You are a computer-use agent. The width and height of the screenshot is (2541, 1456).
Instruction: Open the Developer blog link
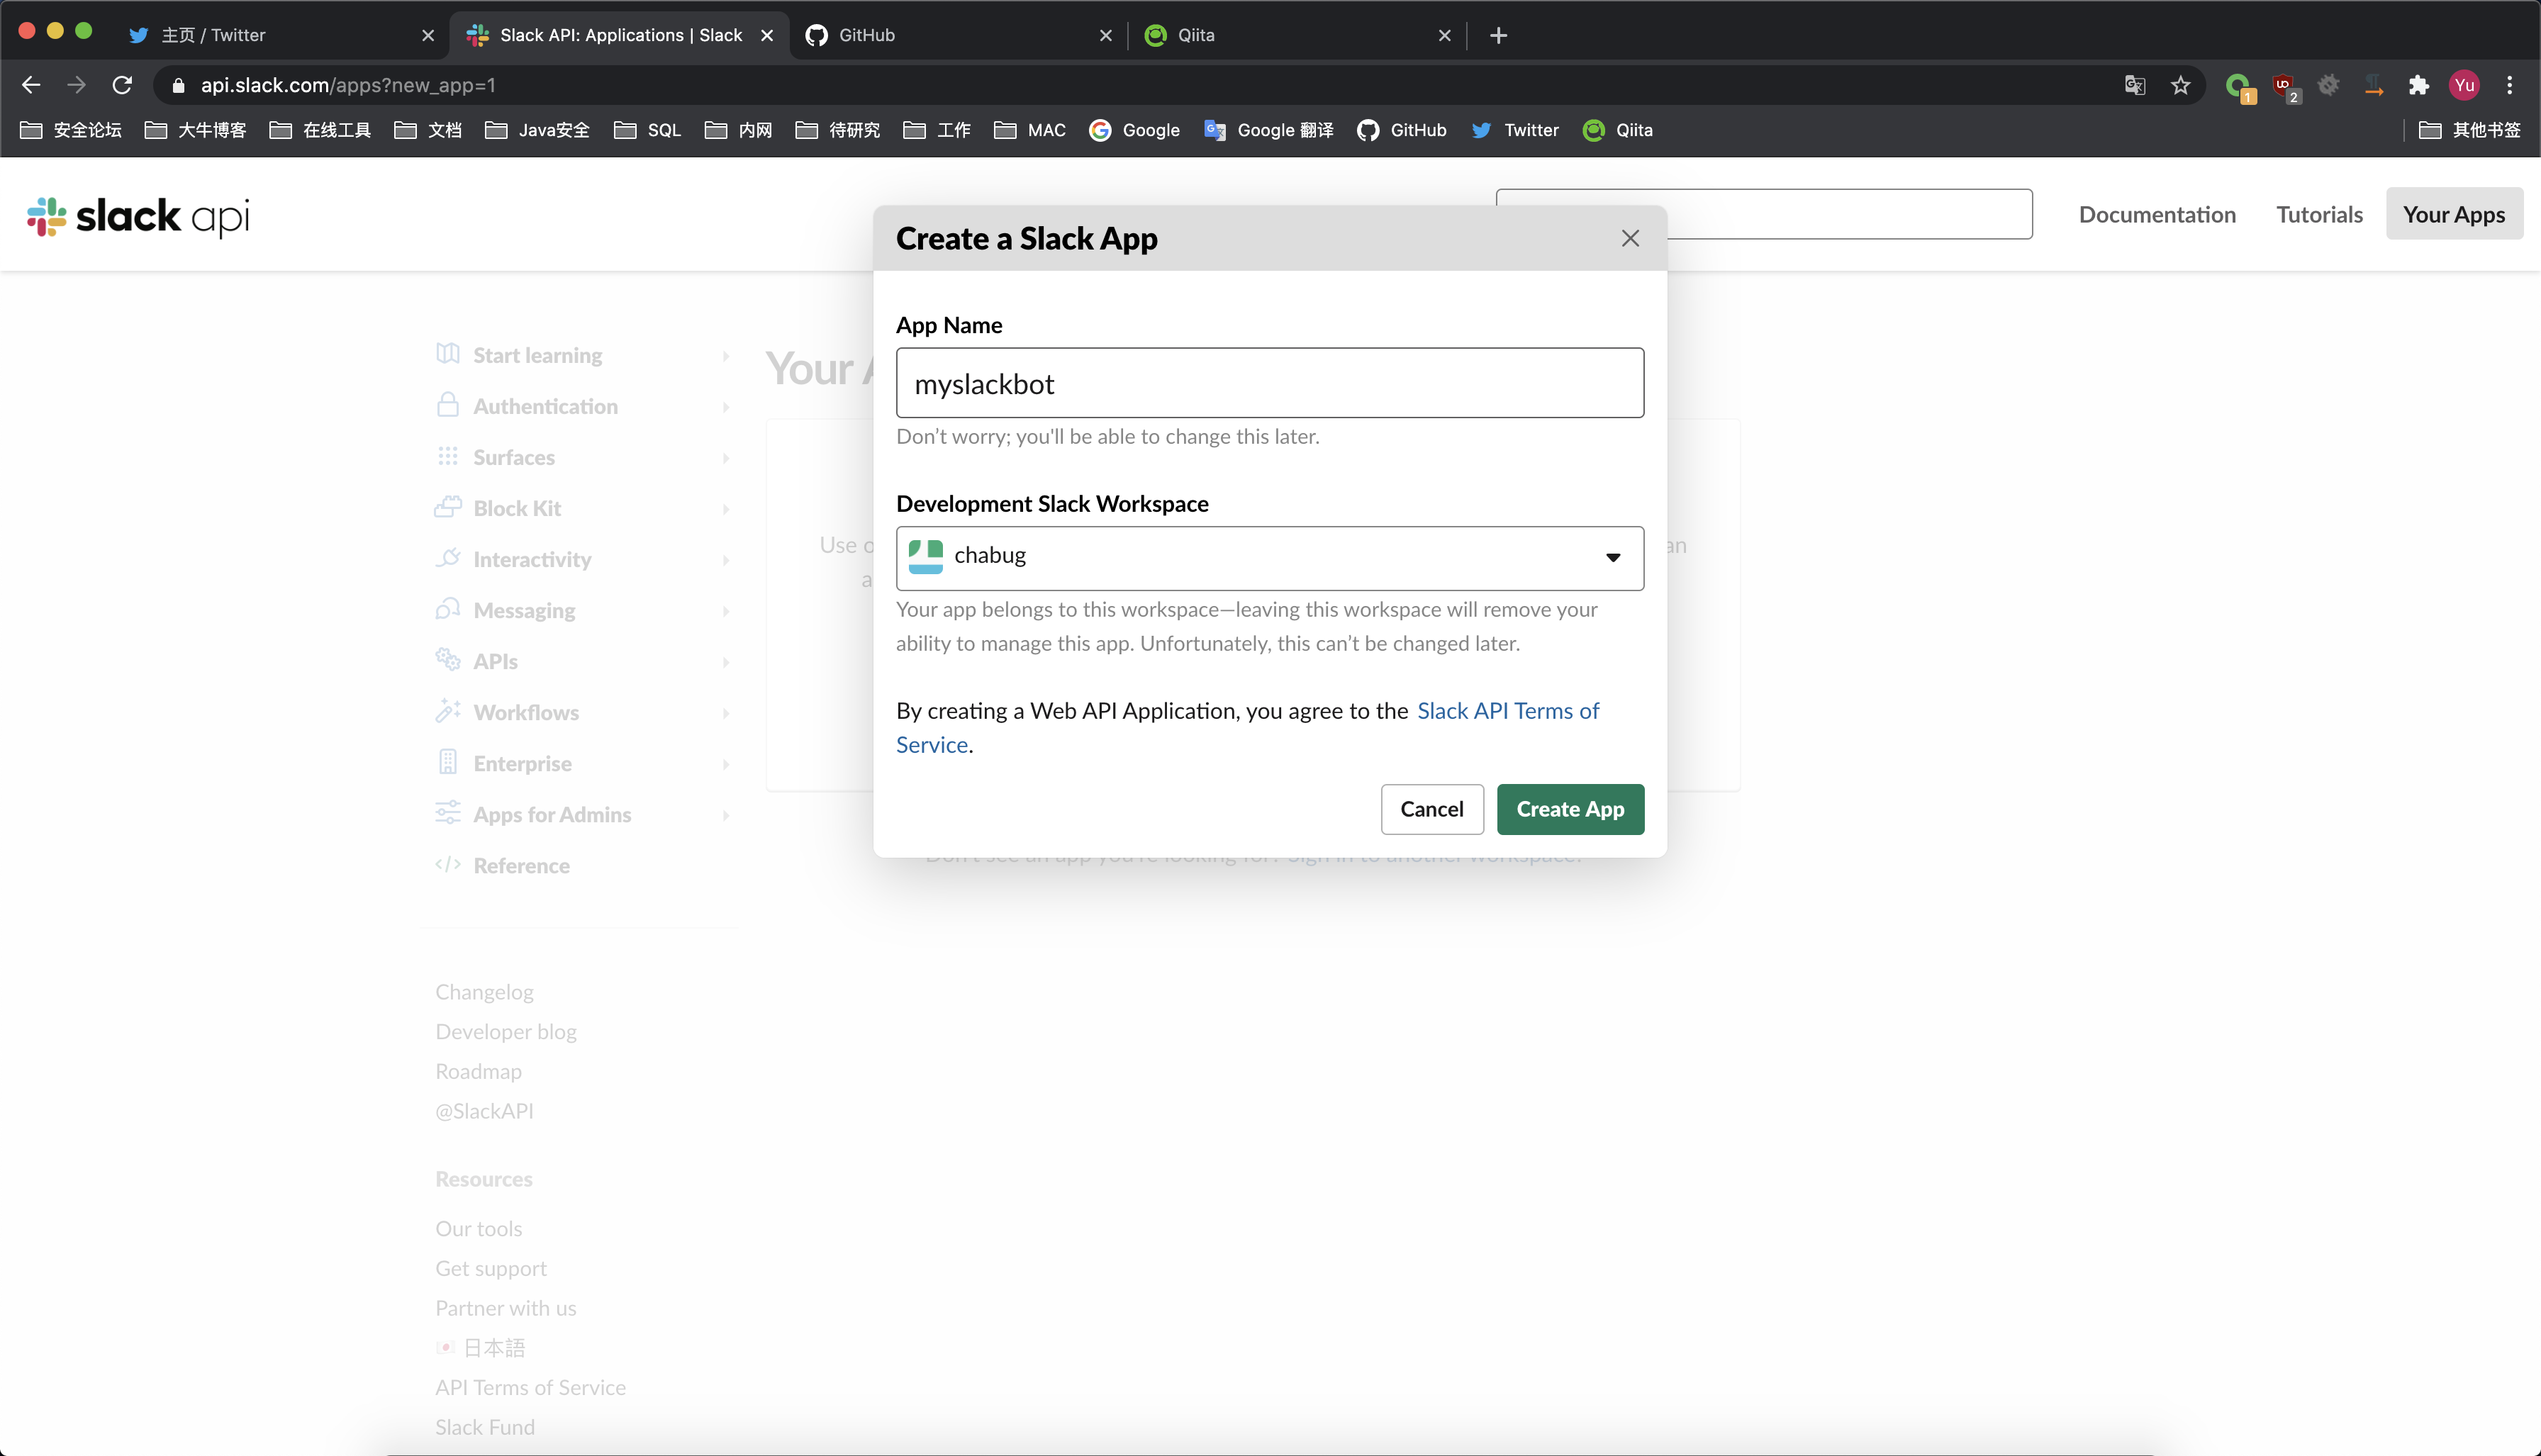click(x=505, y=1031)
